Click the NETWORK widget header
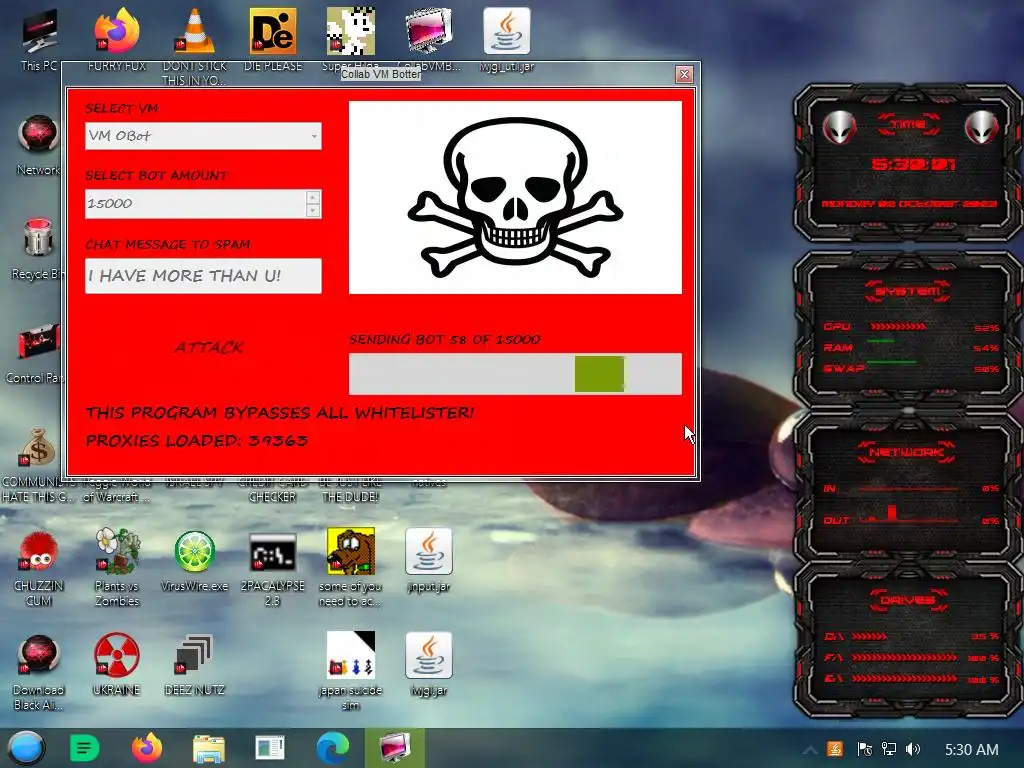1024x768 pixels. click(906, 452)
